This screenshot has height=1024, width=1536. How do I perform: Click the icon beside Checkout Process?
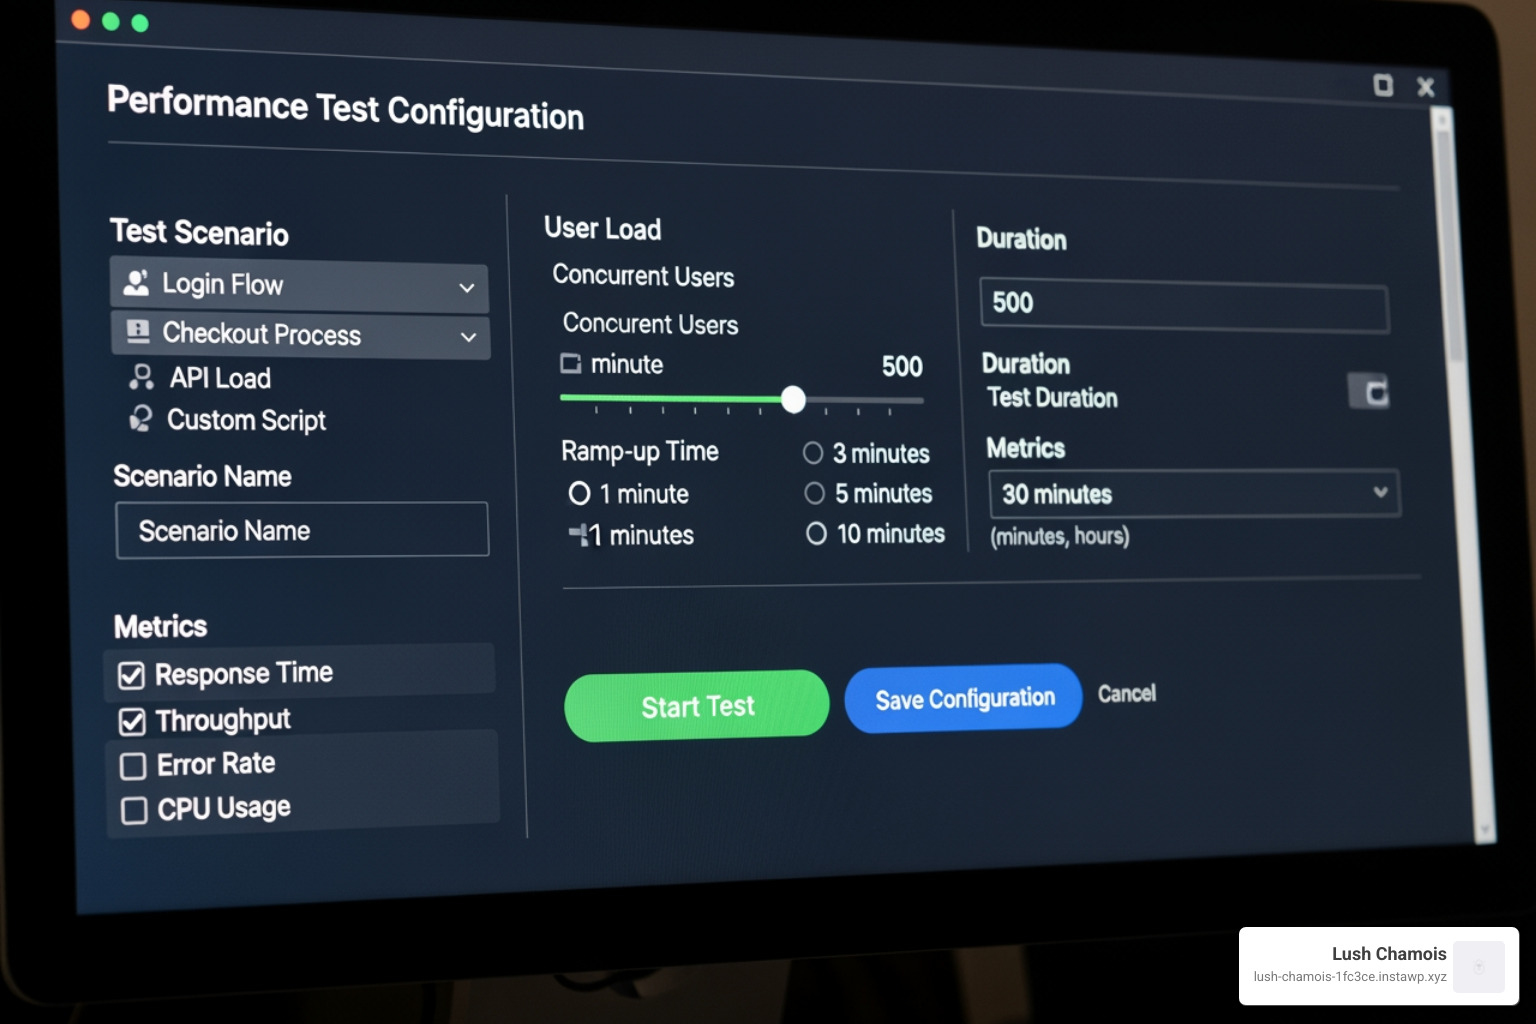click(x=138, y=331)
